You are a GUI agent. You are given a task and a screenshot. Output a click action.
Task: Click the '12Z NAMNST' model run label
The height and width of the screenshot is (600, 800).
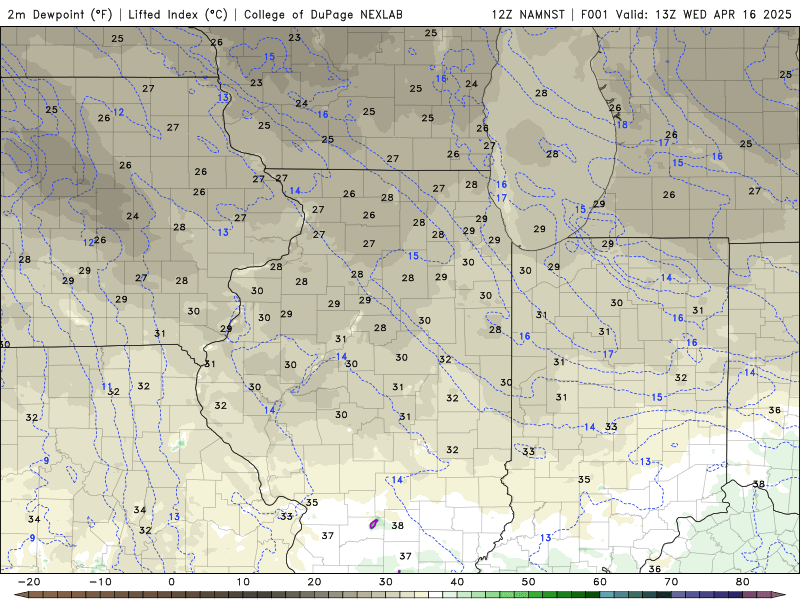coord(528,14)
